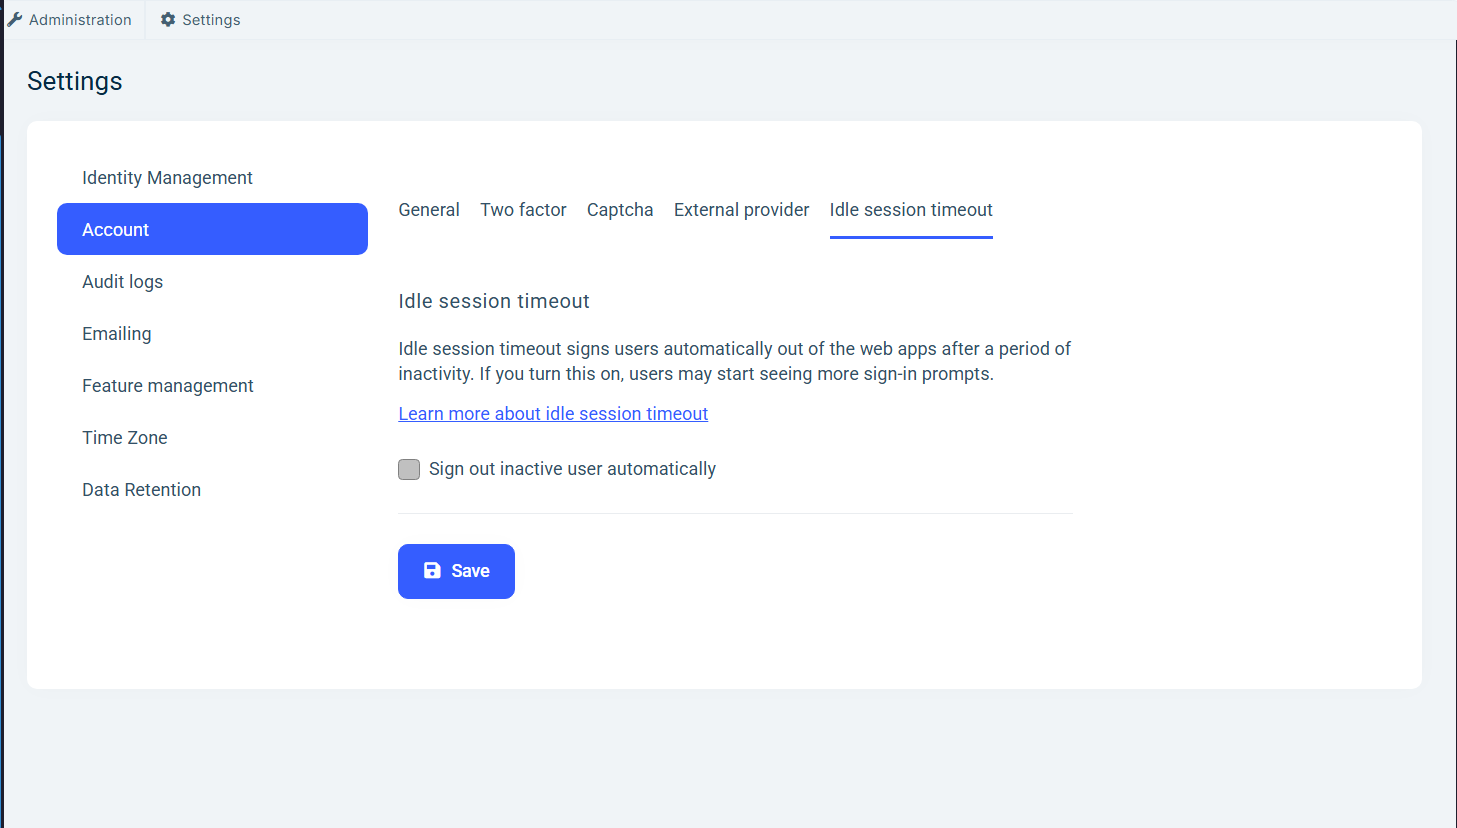This screenshot has height=828, width=1457.
Task: Click the wrench icon beside Administration
Action: pyautogui.click(x=15, y=19)
